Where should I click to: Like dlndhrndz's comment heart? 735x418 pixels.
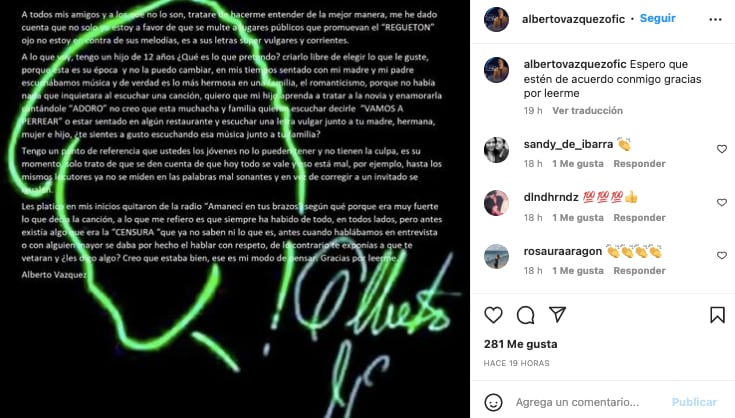[x=722, y=202]
